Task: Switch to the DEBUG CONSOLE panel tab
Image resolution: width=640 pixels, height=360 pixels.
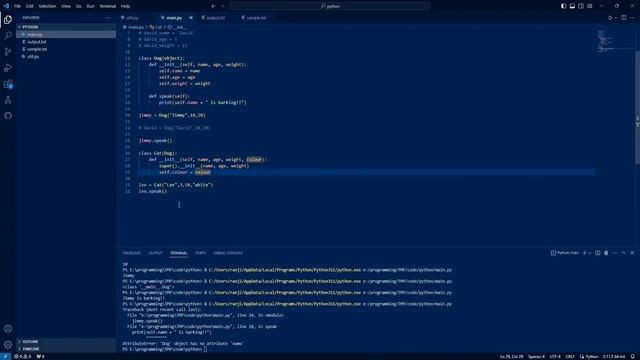Action: coord(228,253)
